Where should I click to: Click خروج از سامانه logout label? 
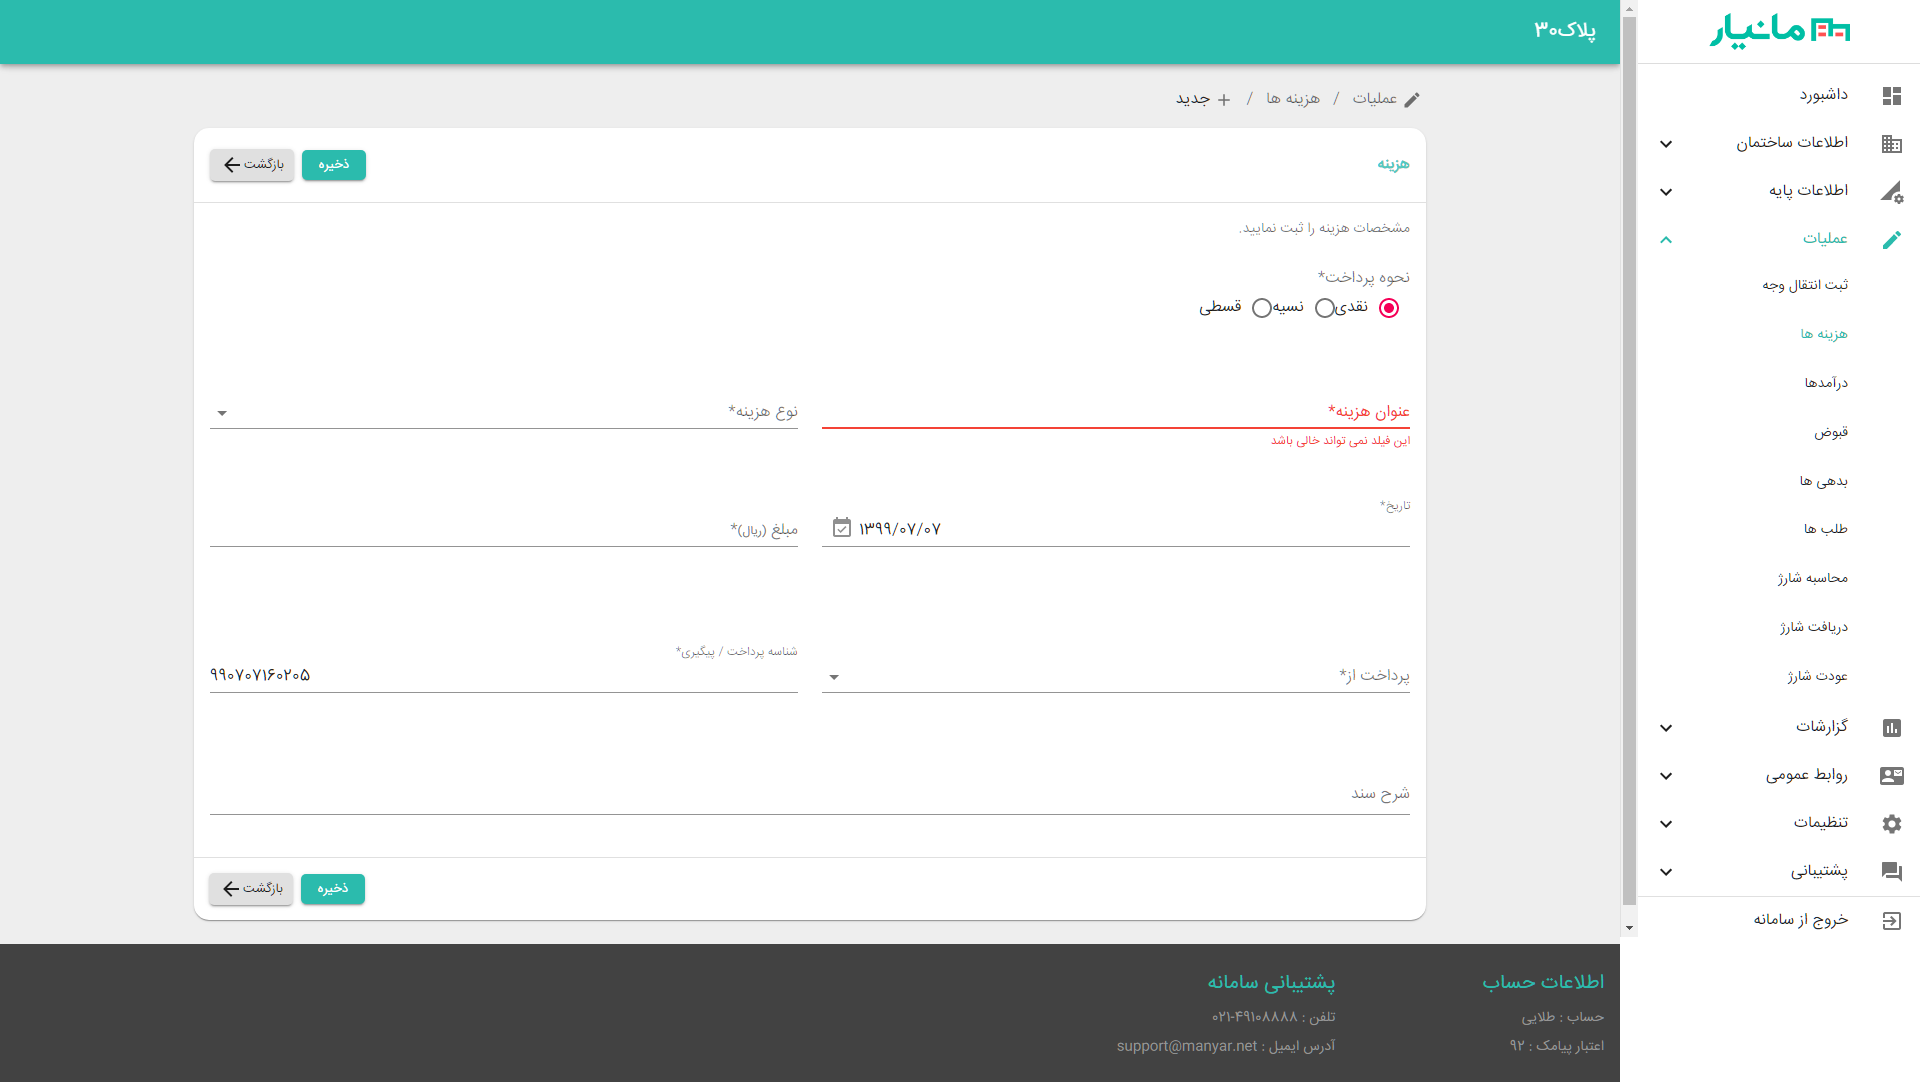click(x=1801, y=920)
